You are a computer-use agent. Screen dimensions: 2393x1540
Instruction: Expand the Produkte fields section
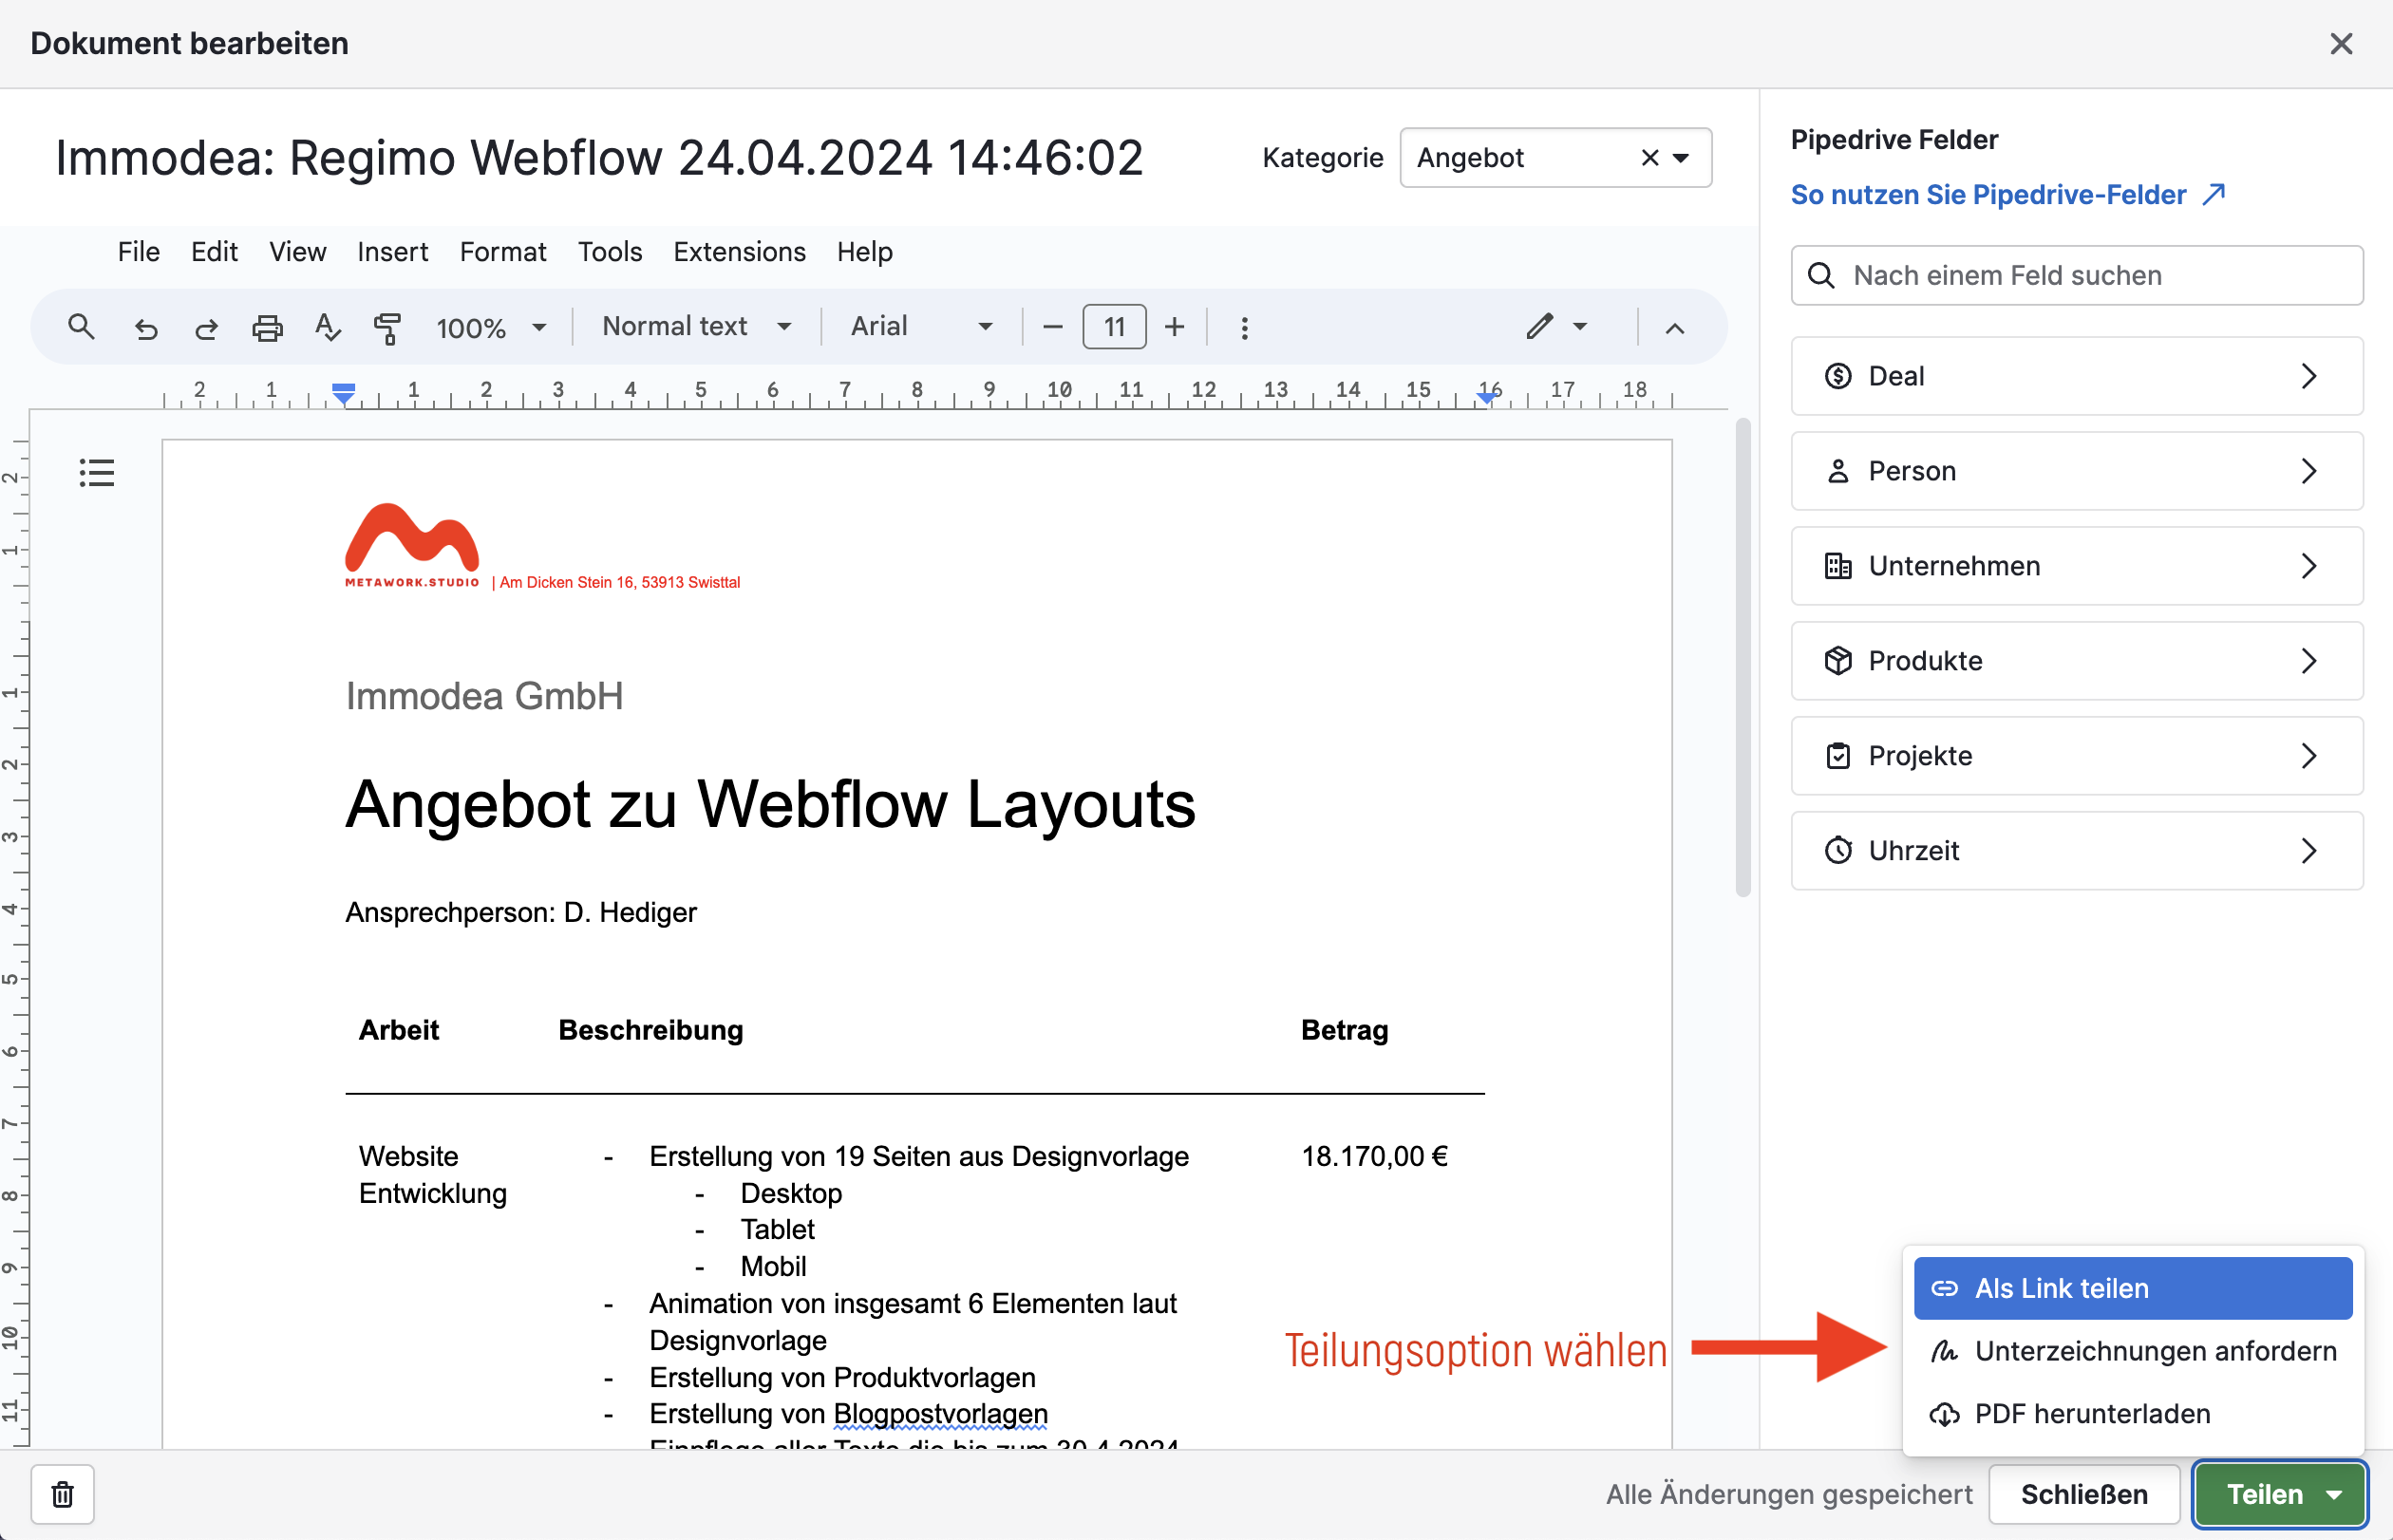point(2076,661)
